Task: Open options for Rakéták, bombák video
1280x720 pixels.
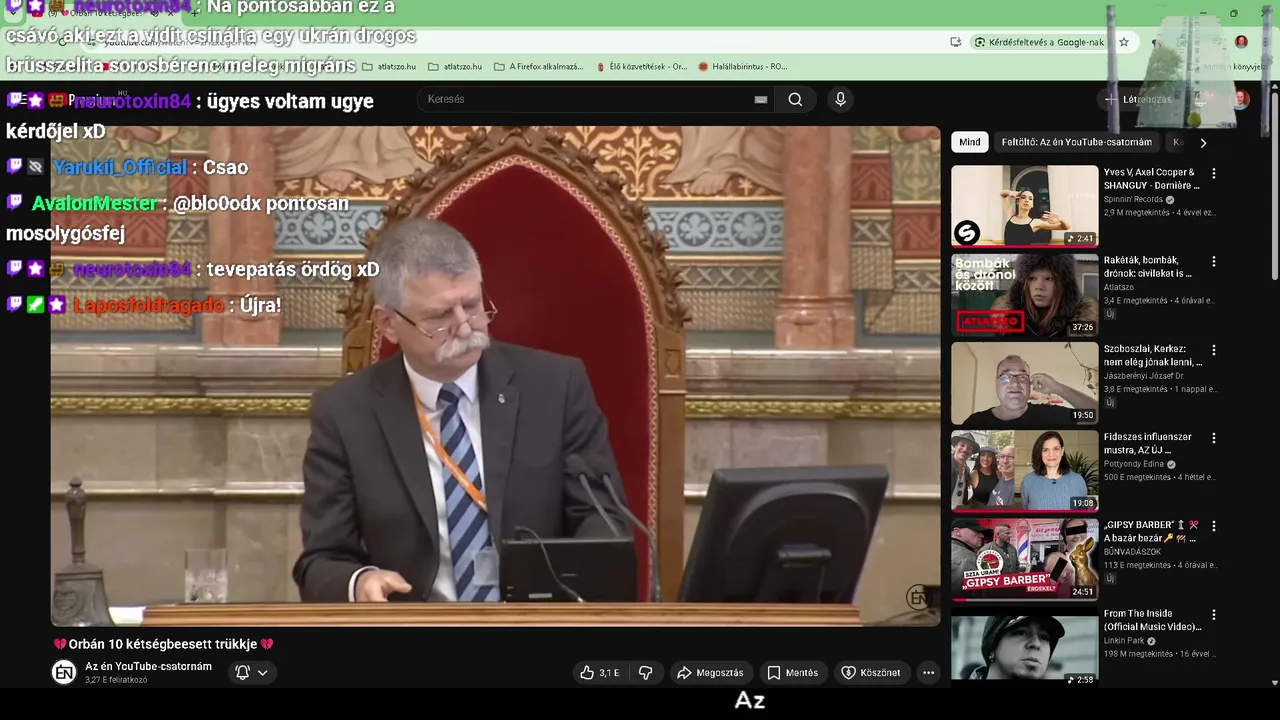Action: (x=1214, y=261)
